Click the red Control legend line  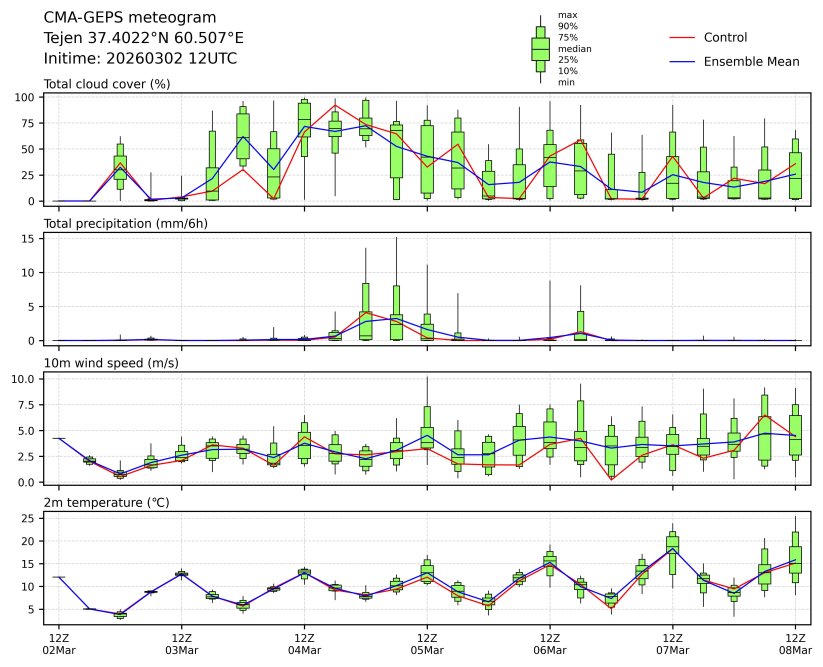pyautogui.click(x=681, y=38)
